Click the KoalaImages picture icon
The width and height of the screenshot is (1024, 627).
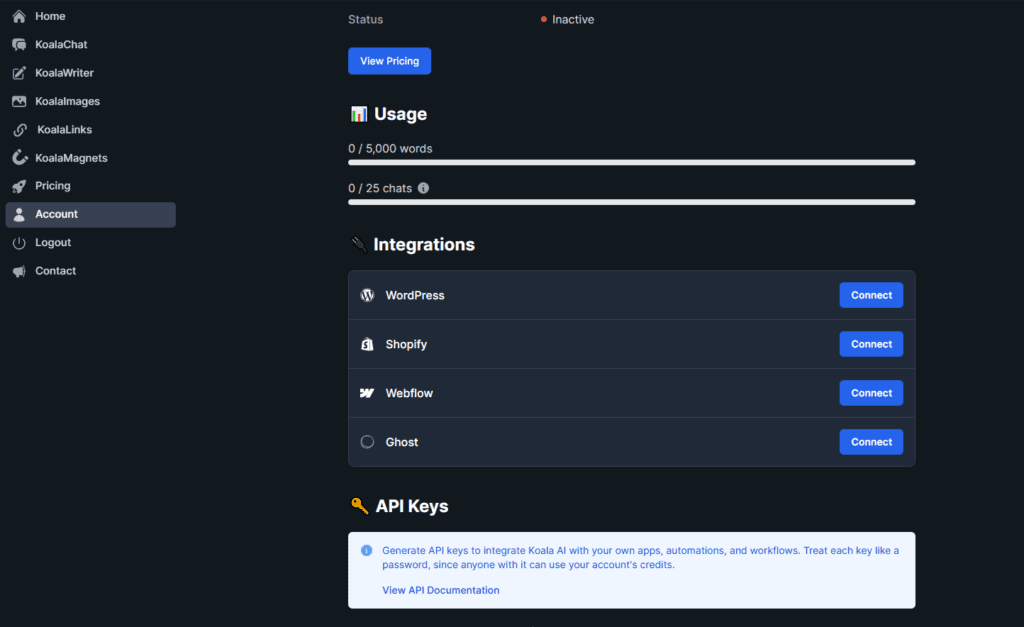[x=19, y=101]
